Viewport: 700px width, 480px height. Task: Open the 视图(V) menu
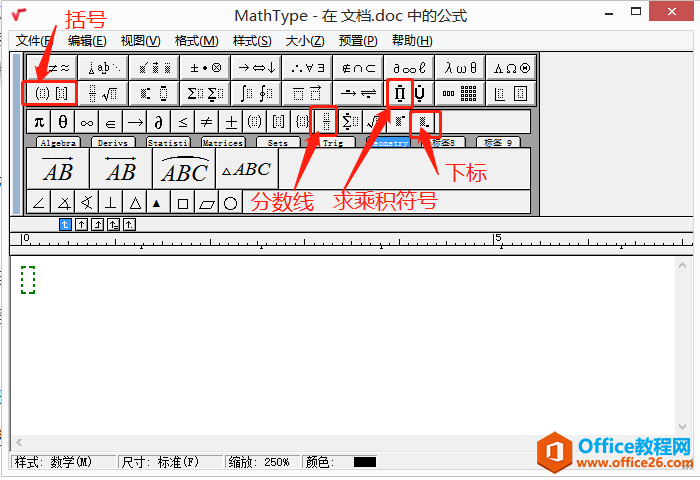pyautogui.click(x=140, y=41)
